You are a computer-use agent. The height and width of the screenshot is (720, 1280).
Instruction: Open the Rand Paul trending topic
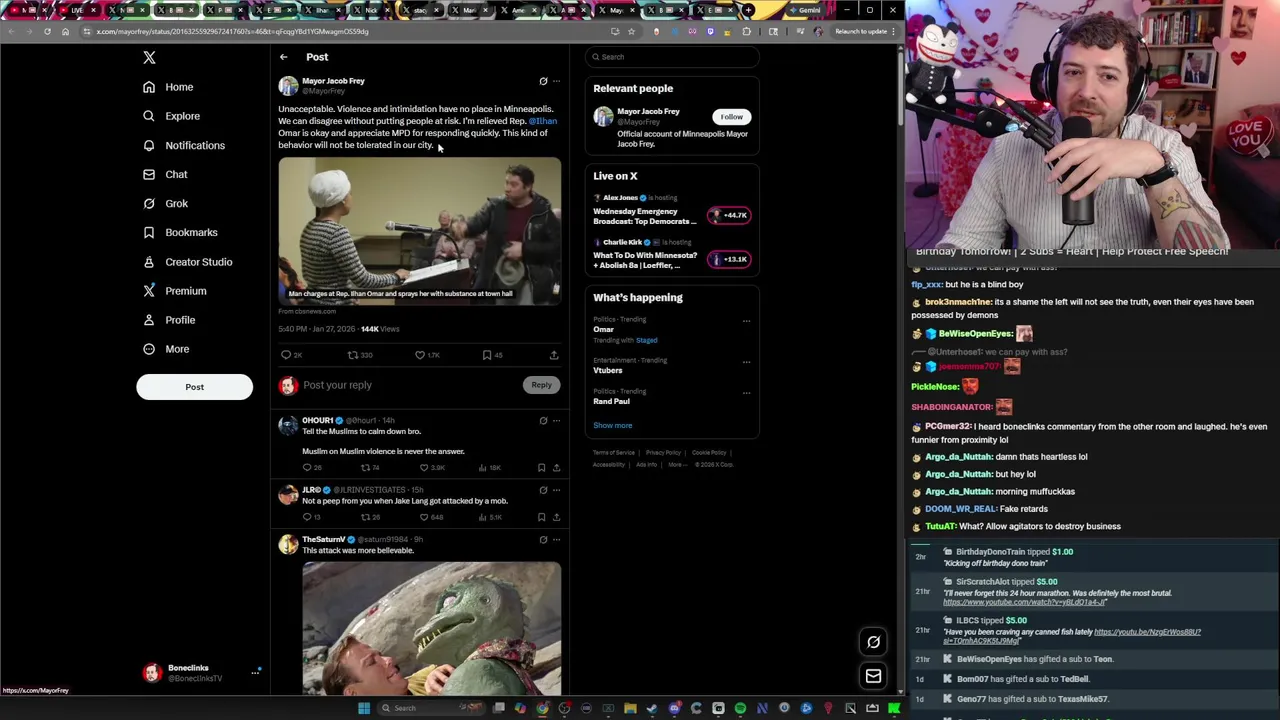pos(611,402)
